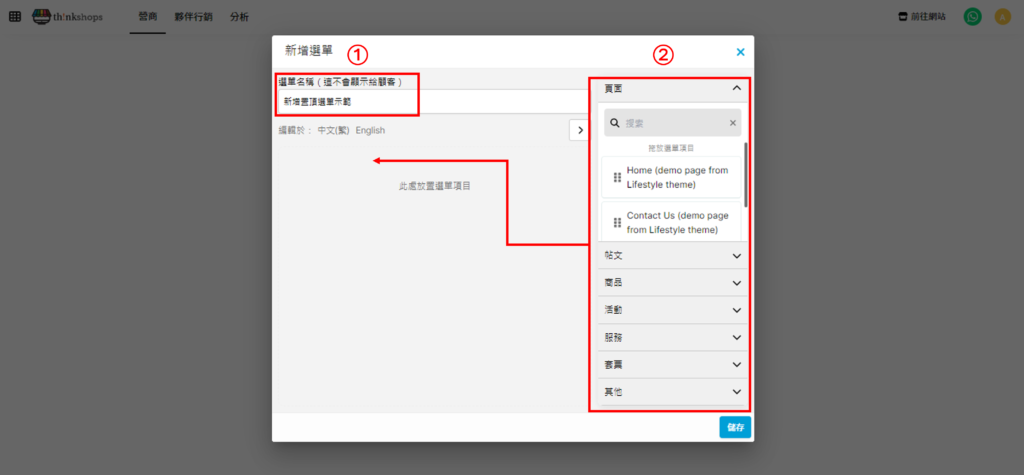Expand the 帖文 section
This screenshot has width=1024, height=475.
pyautogui.click(x=737, y=256)
